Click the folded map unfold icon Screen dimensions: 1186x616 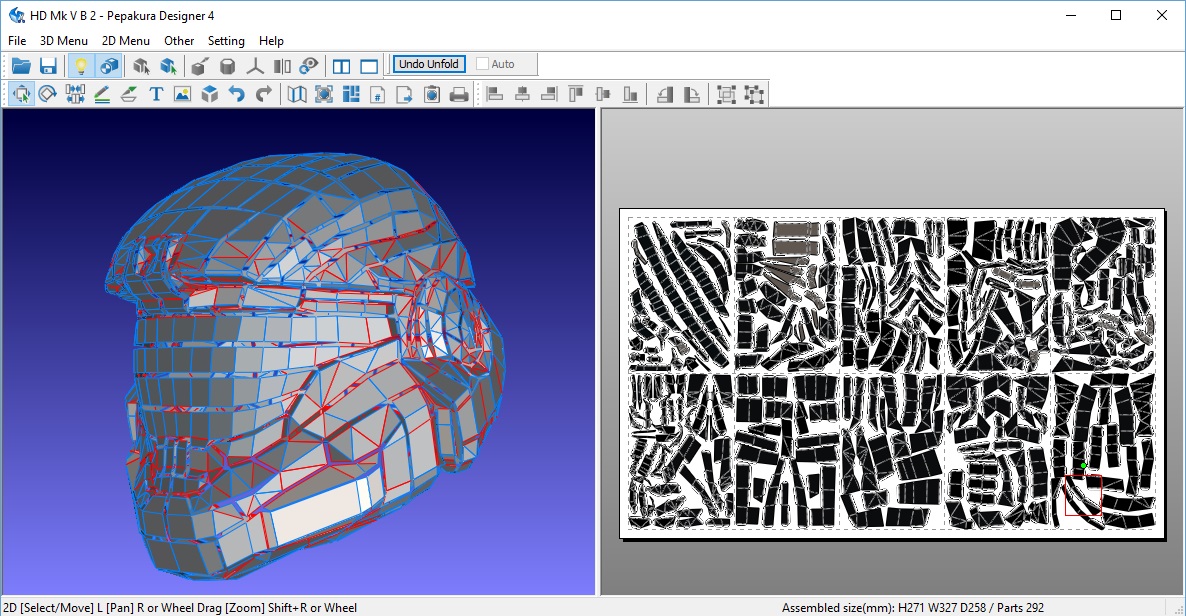(x=297, y=94)
